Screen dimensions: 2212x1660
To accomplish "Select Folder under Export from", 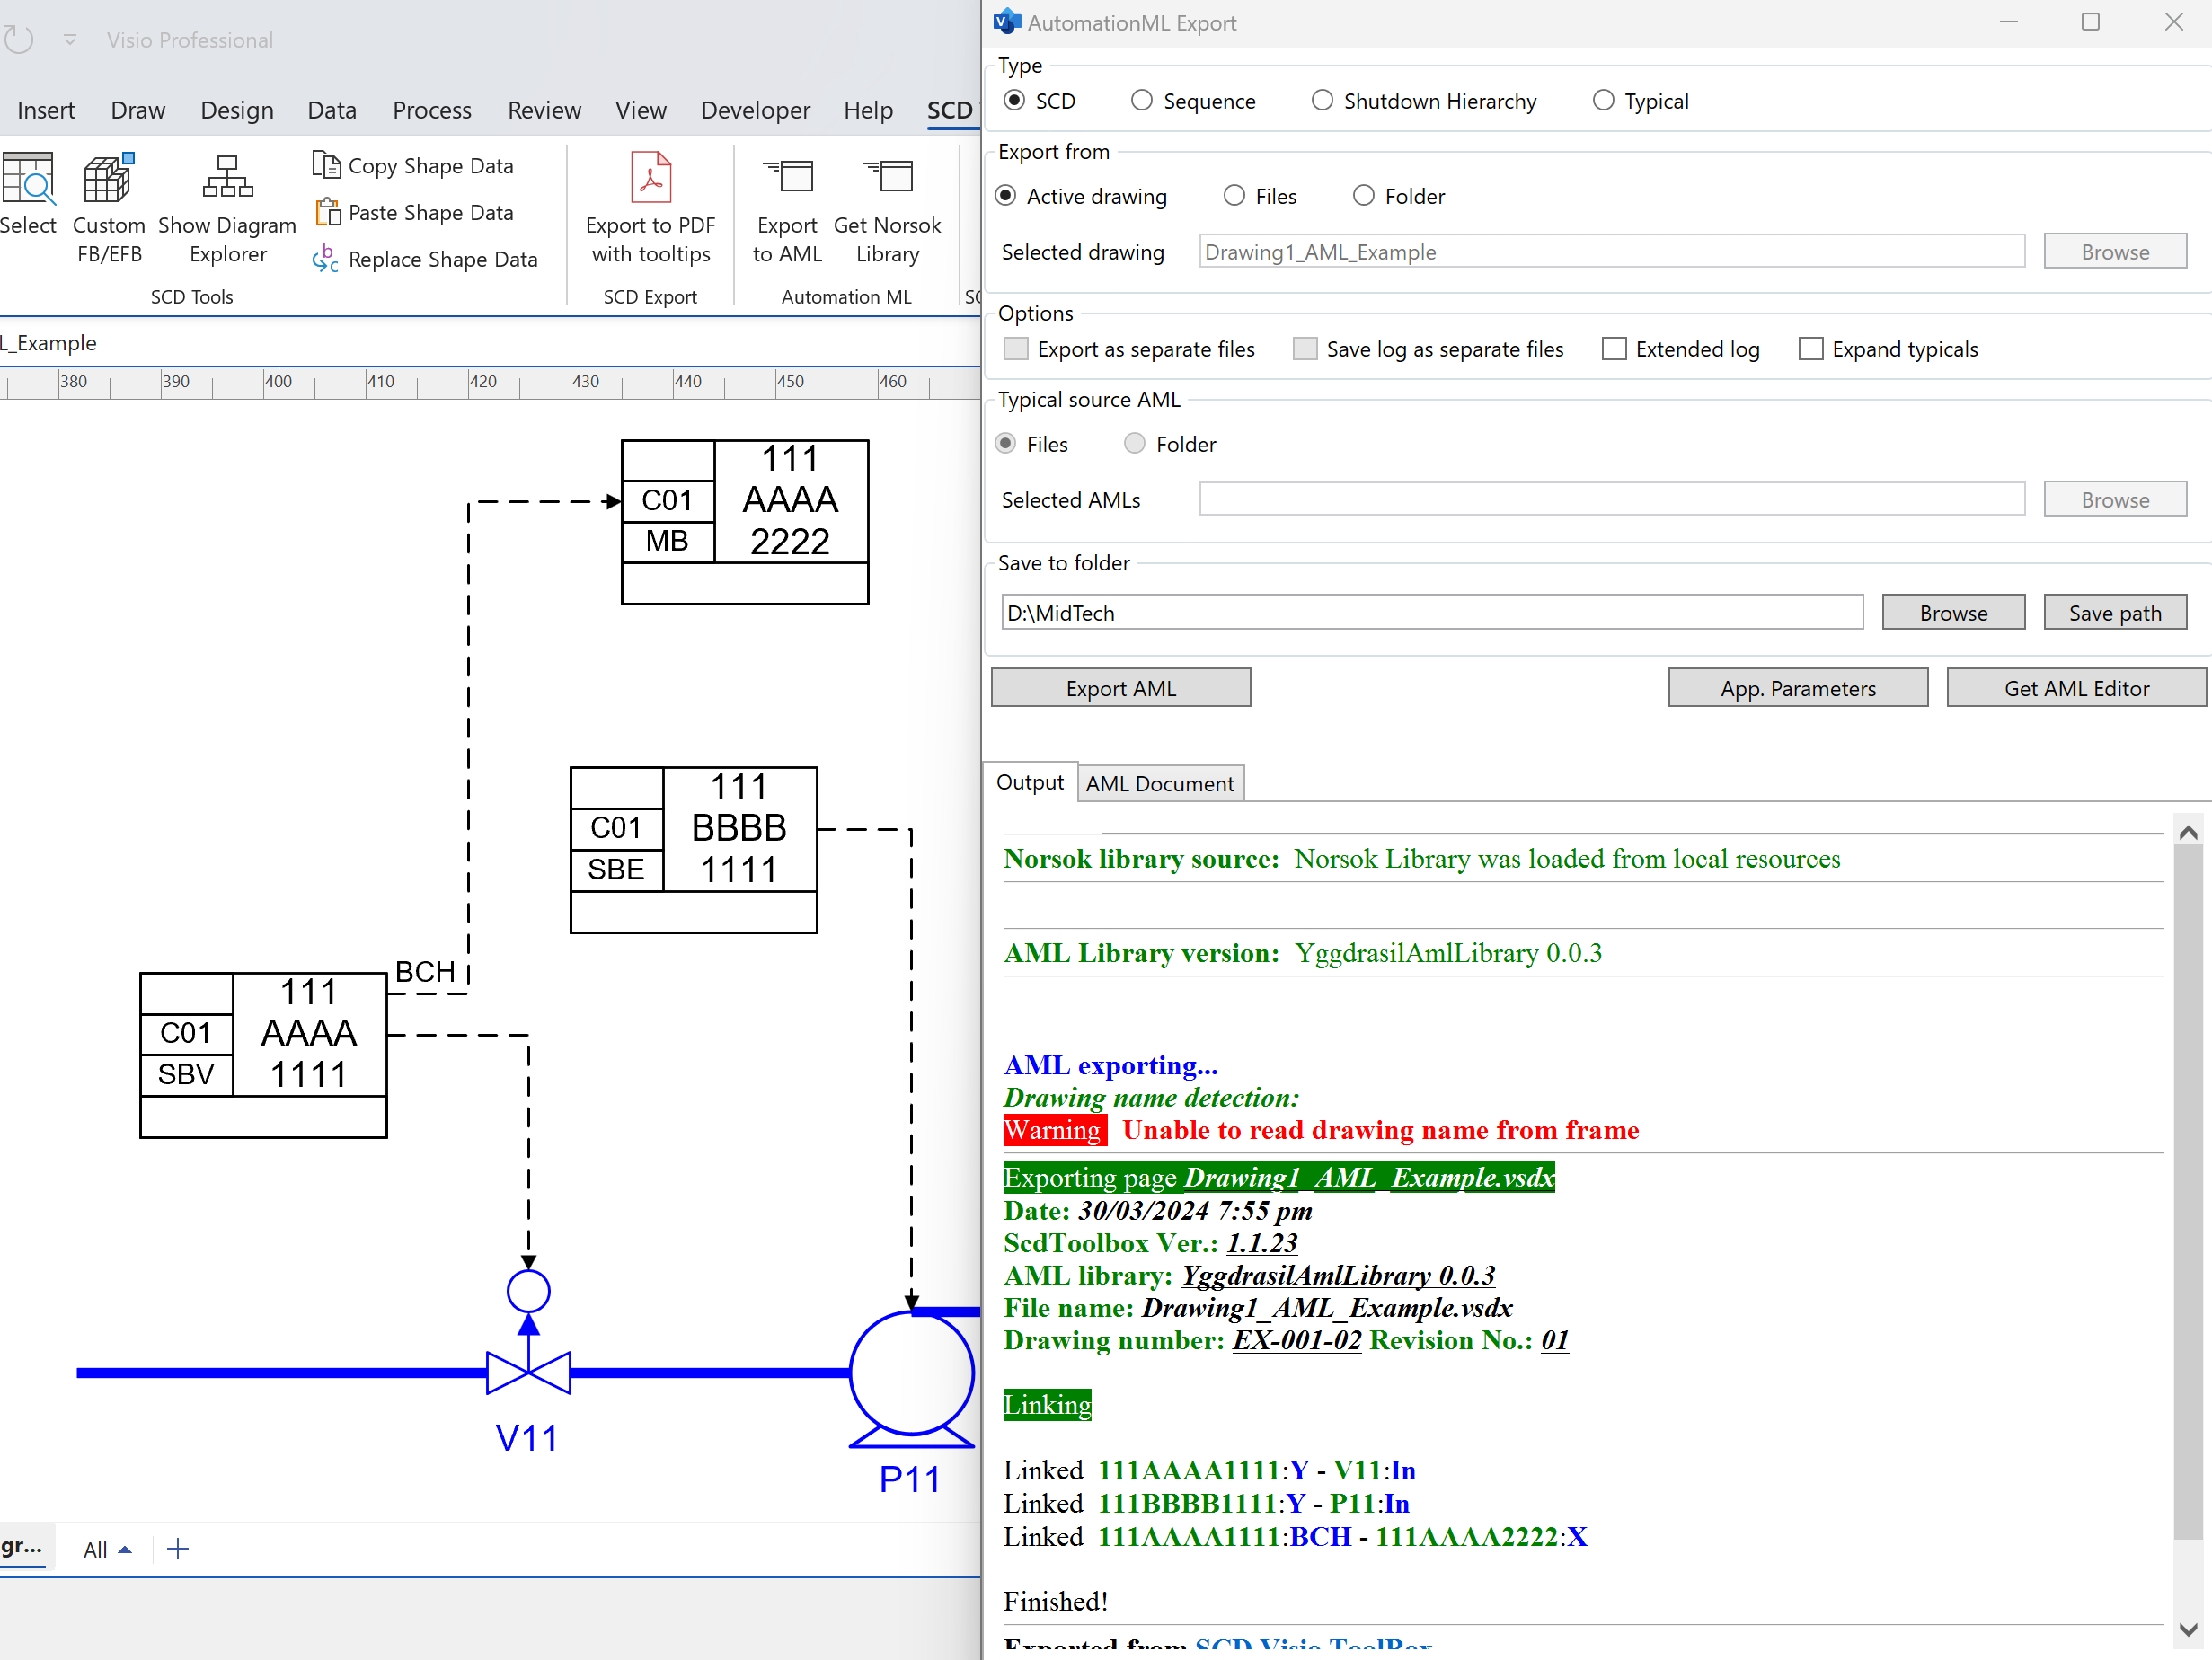I will pos(1364,196).
